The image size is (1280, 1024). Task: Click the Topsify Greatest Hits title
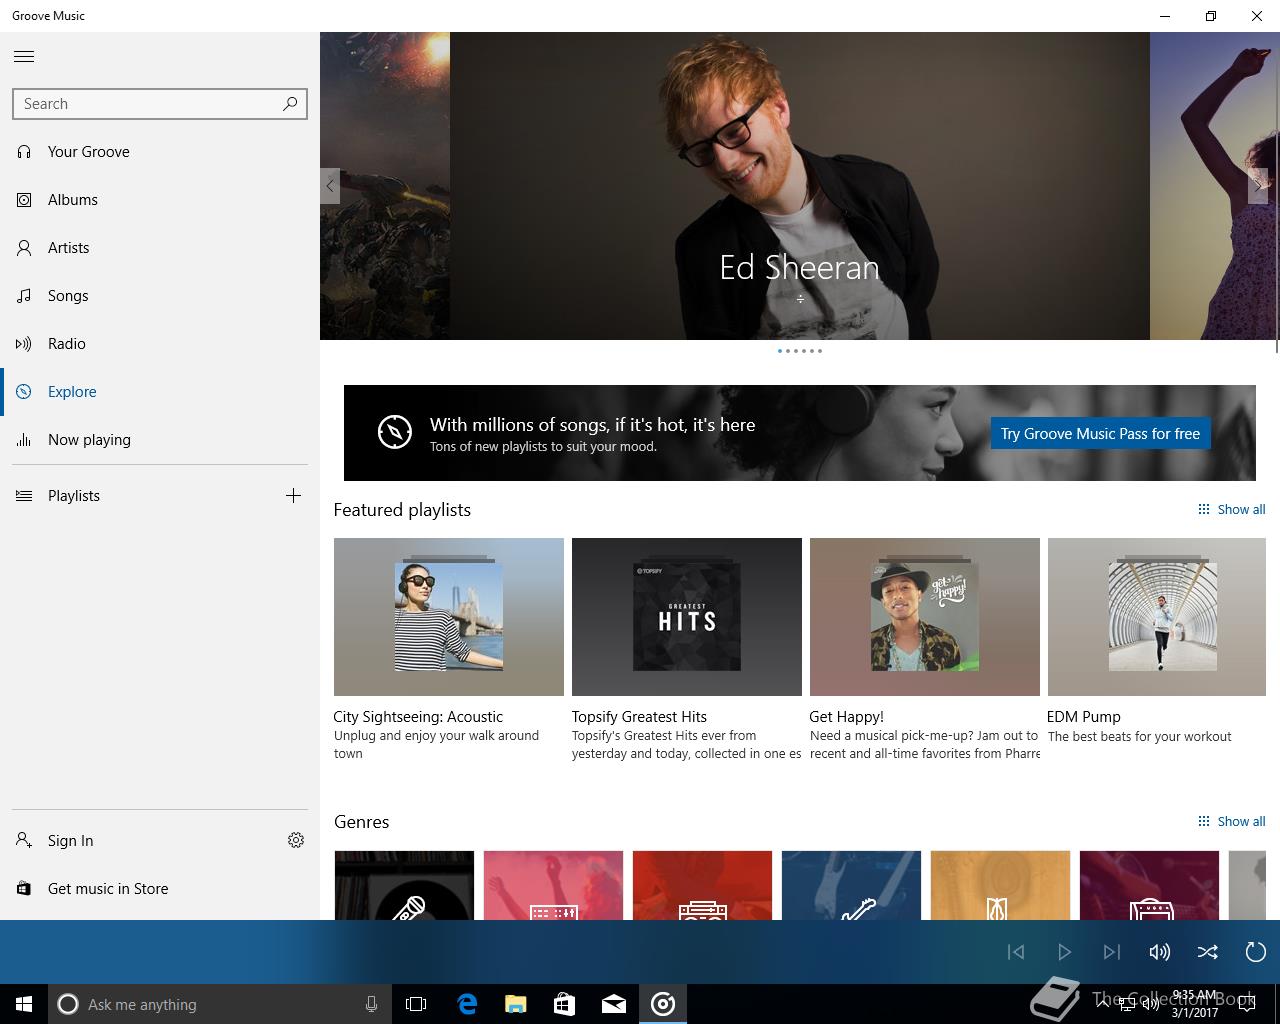tap(639, 717)
